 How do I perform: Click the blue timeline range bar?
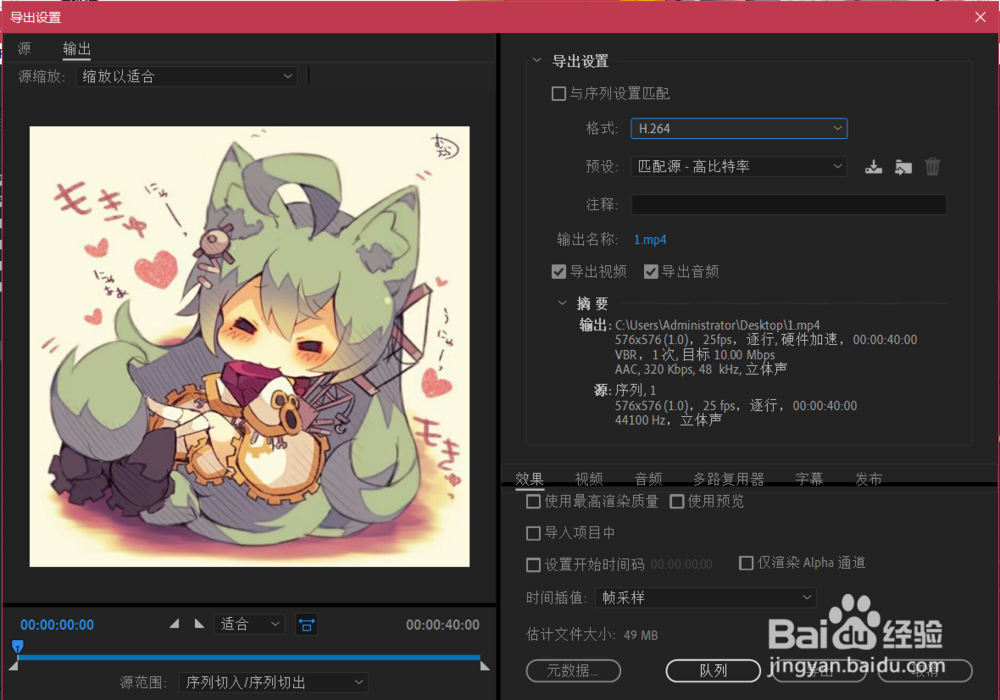click(249, 657)
